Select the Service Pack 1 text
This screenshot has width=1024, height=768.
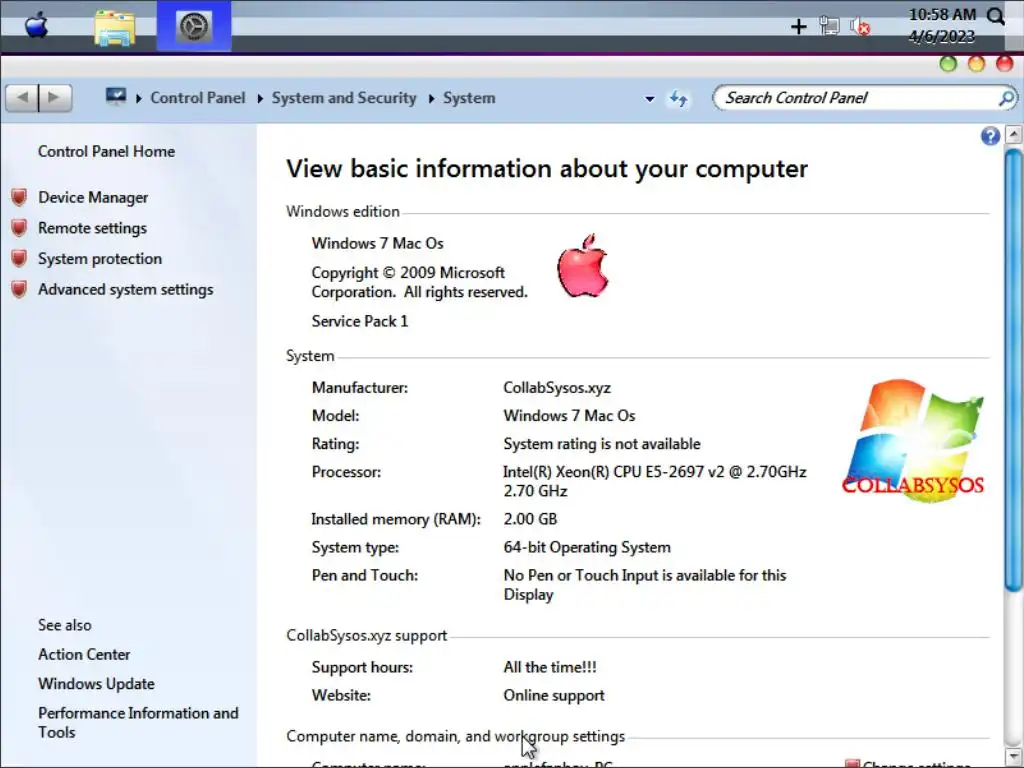360,321
